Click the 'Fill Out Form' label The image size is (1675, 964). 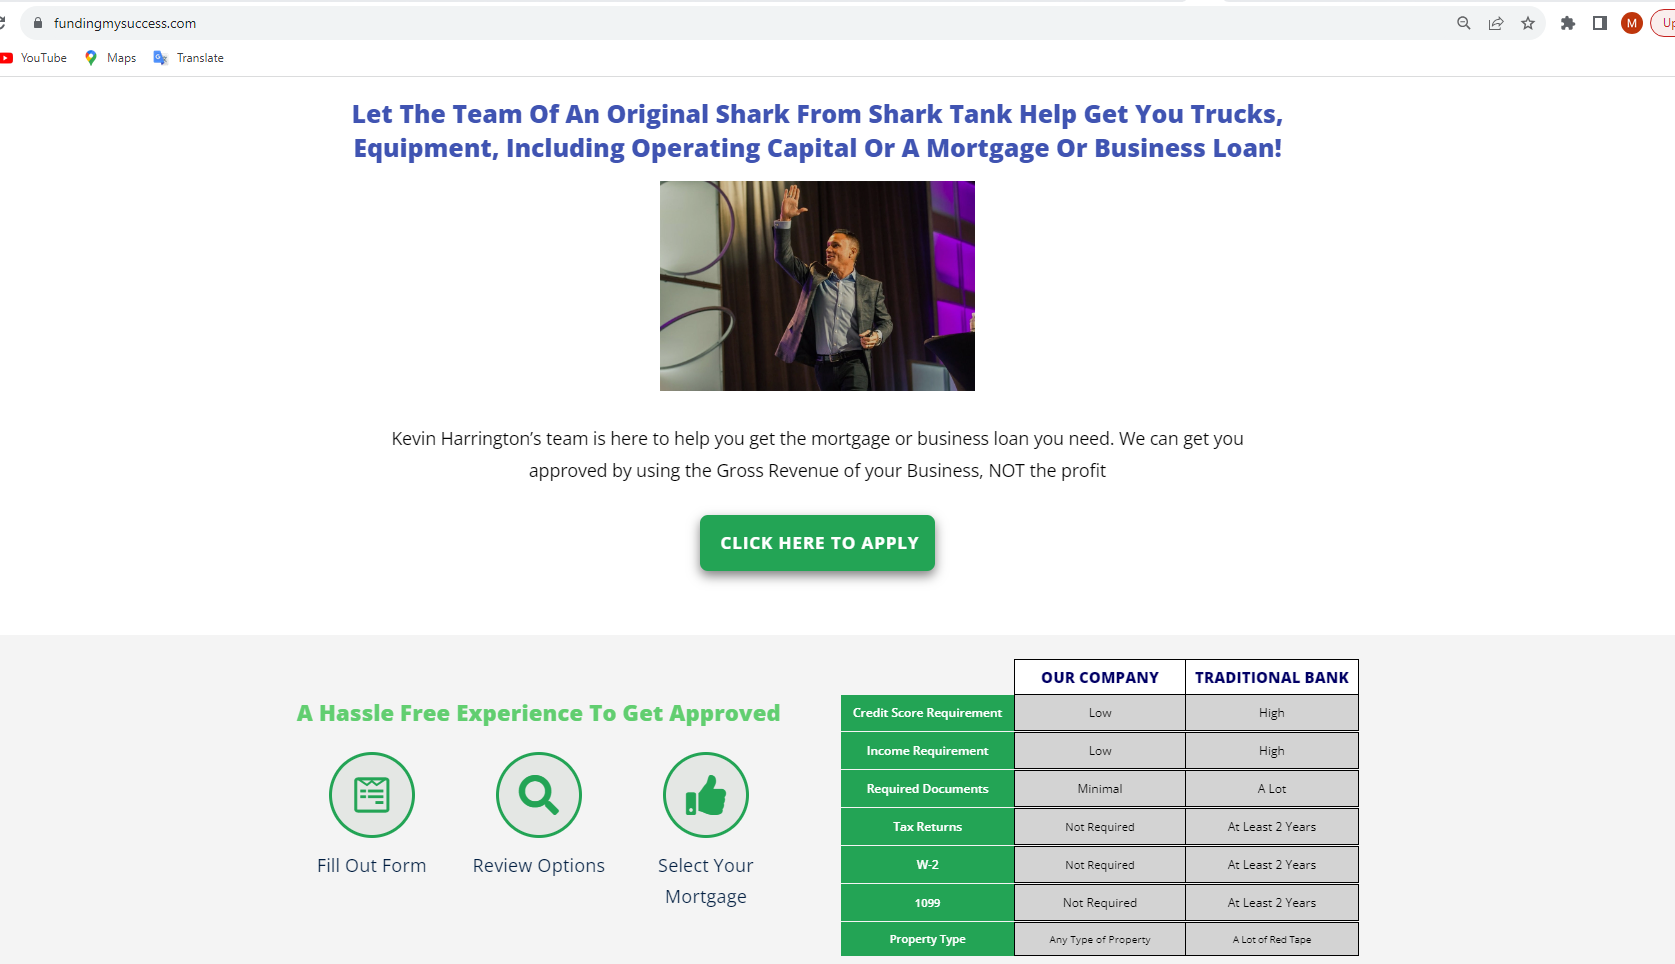[372, 866]
